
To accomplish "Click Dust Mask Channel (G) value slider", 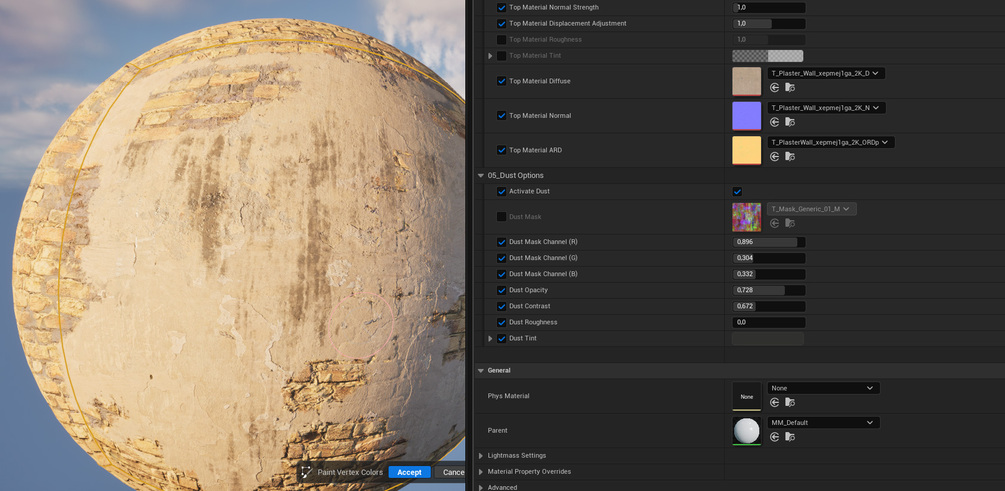I will [x=769, y=258].
